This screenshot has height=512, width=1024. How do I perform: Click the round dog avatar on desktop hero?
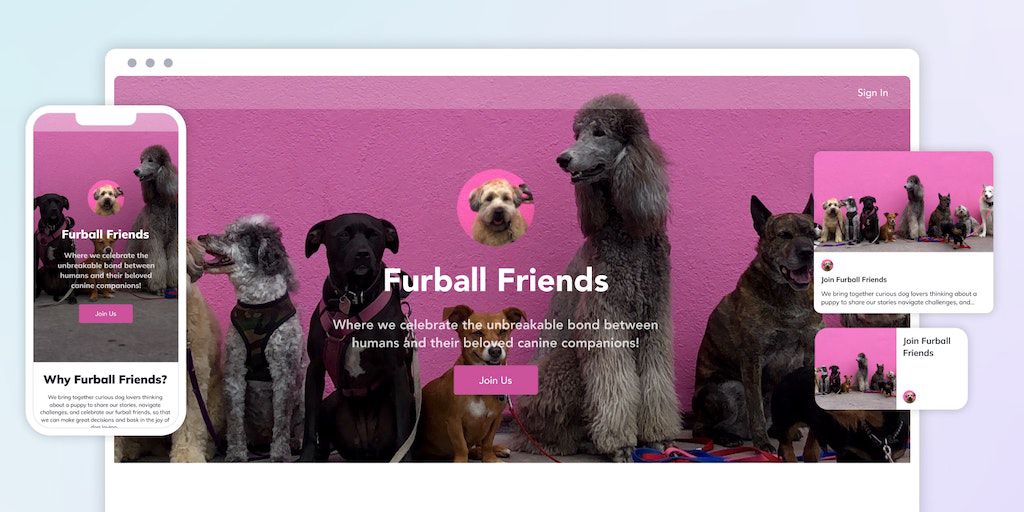click(x=496, y=208)
